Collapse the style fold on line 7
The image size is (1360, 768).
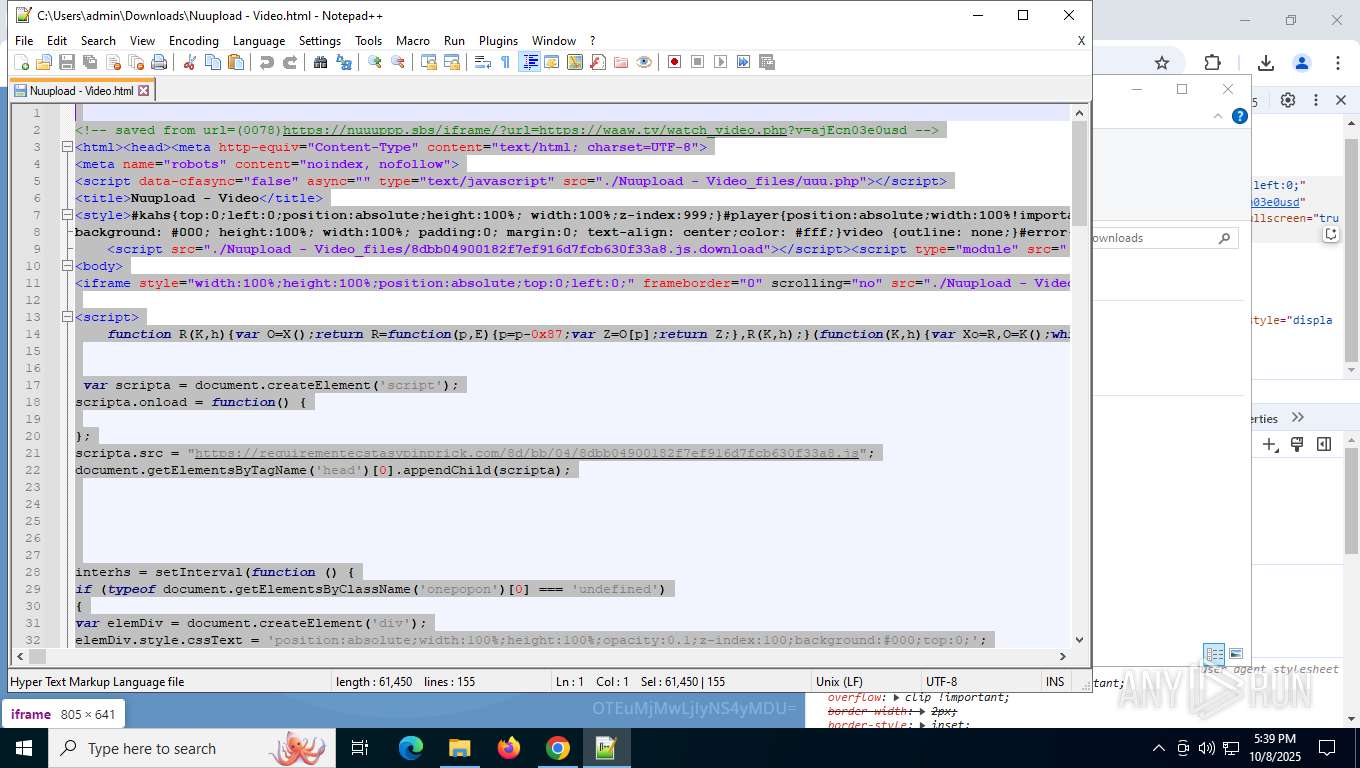pos(65,215)
